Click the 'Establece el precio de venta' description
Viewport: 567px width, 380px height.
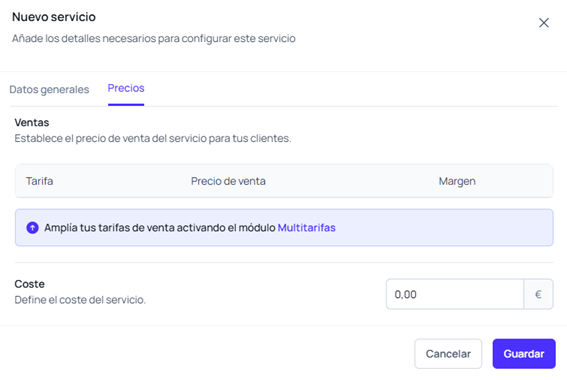(x=153, y=138)
